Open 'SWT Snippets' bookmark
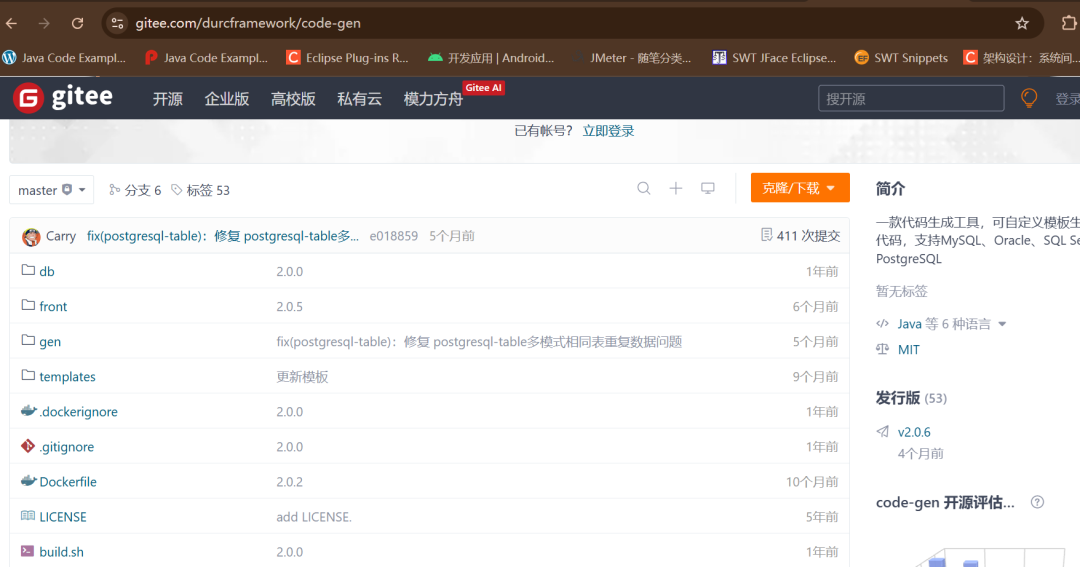 (x=901, y=58)
